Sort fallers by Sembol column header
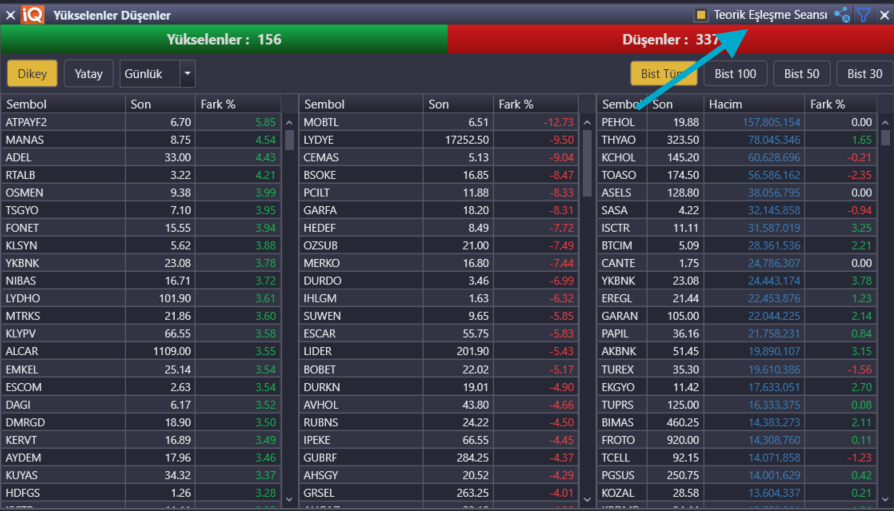 click(361, 104)
